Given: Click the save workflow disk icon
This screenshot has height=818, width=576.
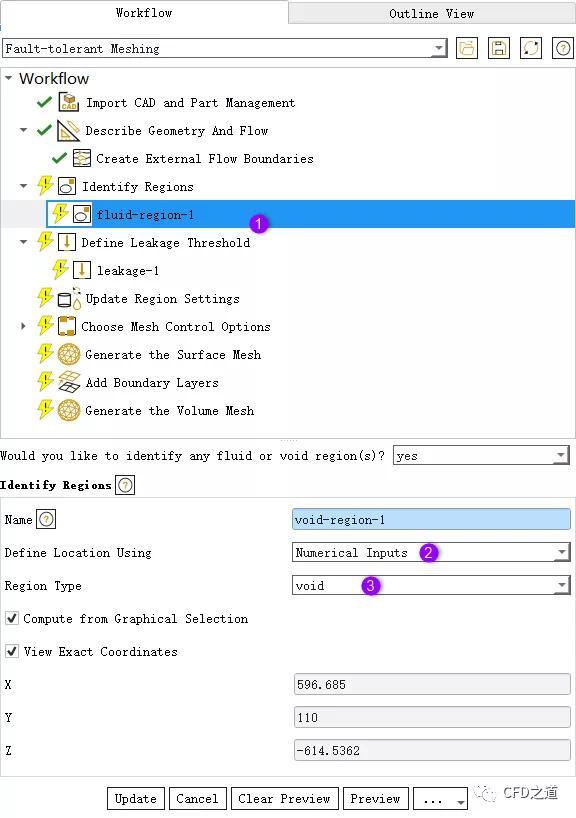Looking at the screenshot, I should point(499,49).
